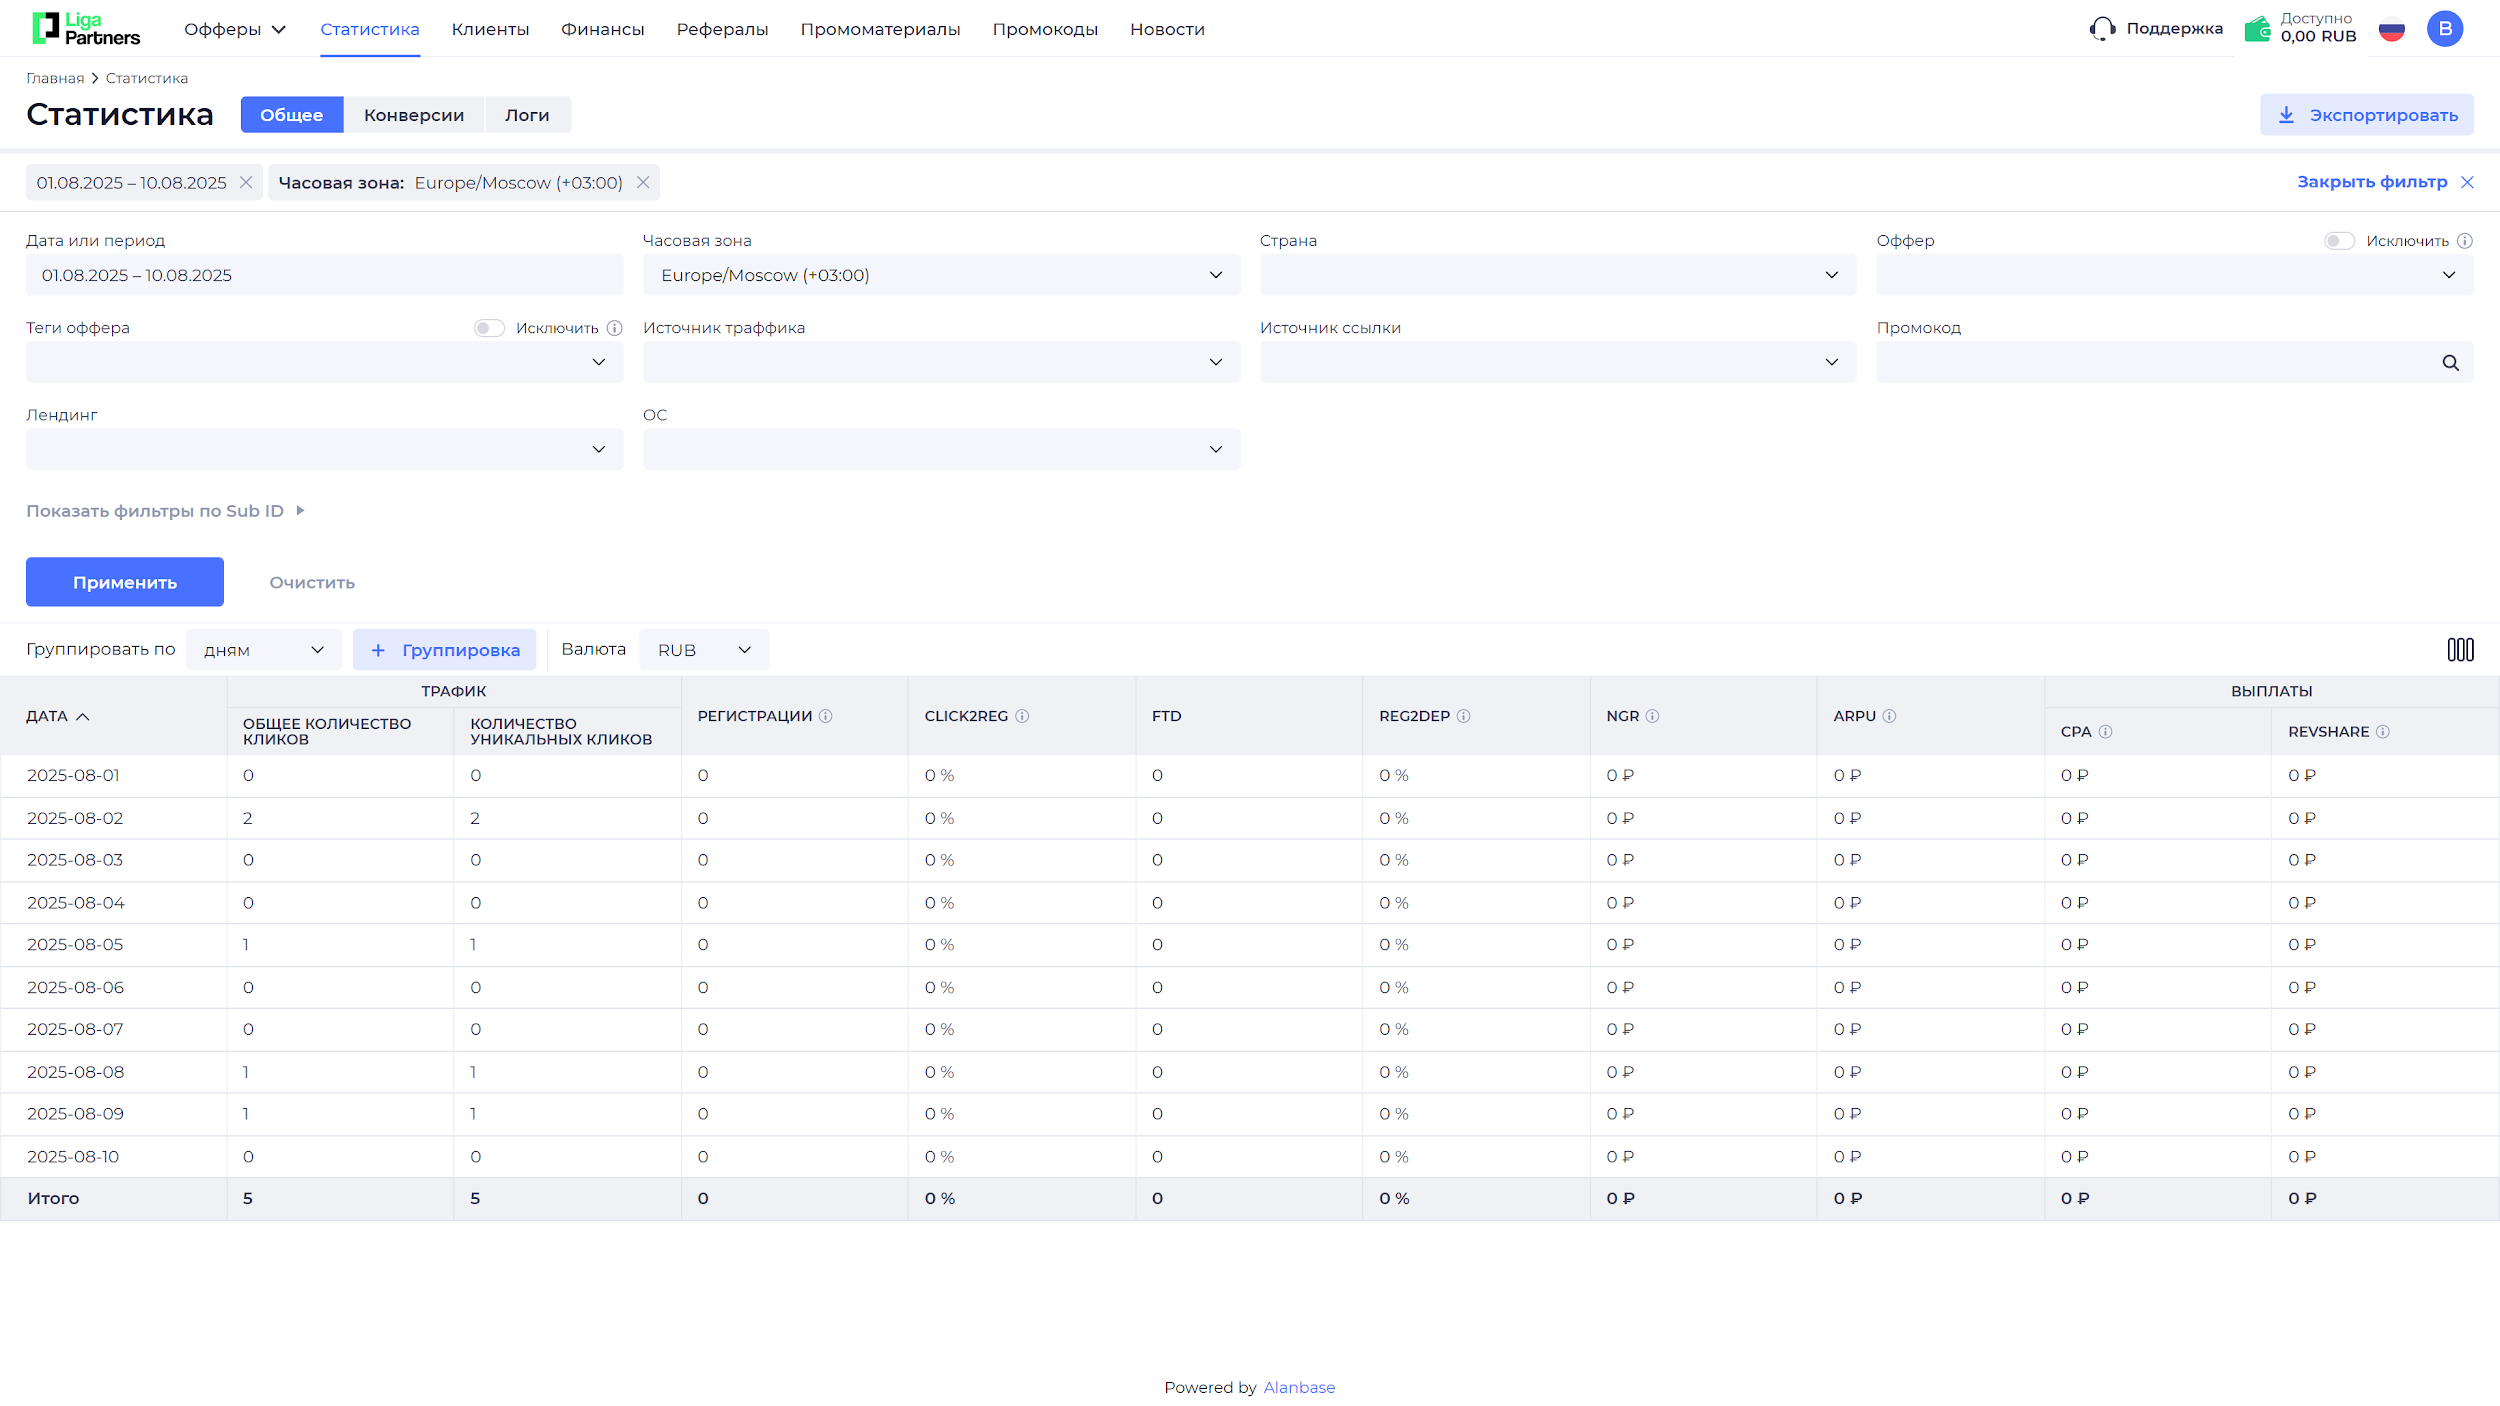This screenshot has height=1406, width=2500.
Task: Click the wallet balance icon
Action: tap(2258, 29)
